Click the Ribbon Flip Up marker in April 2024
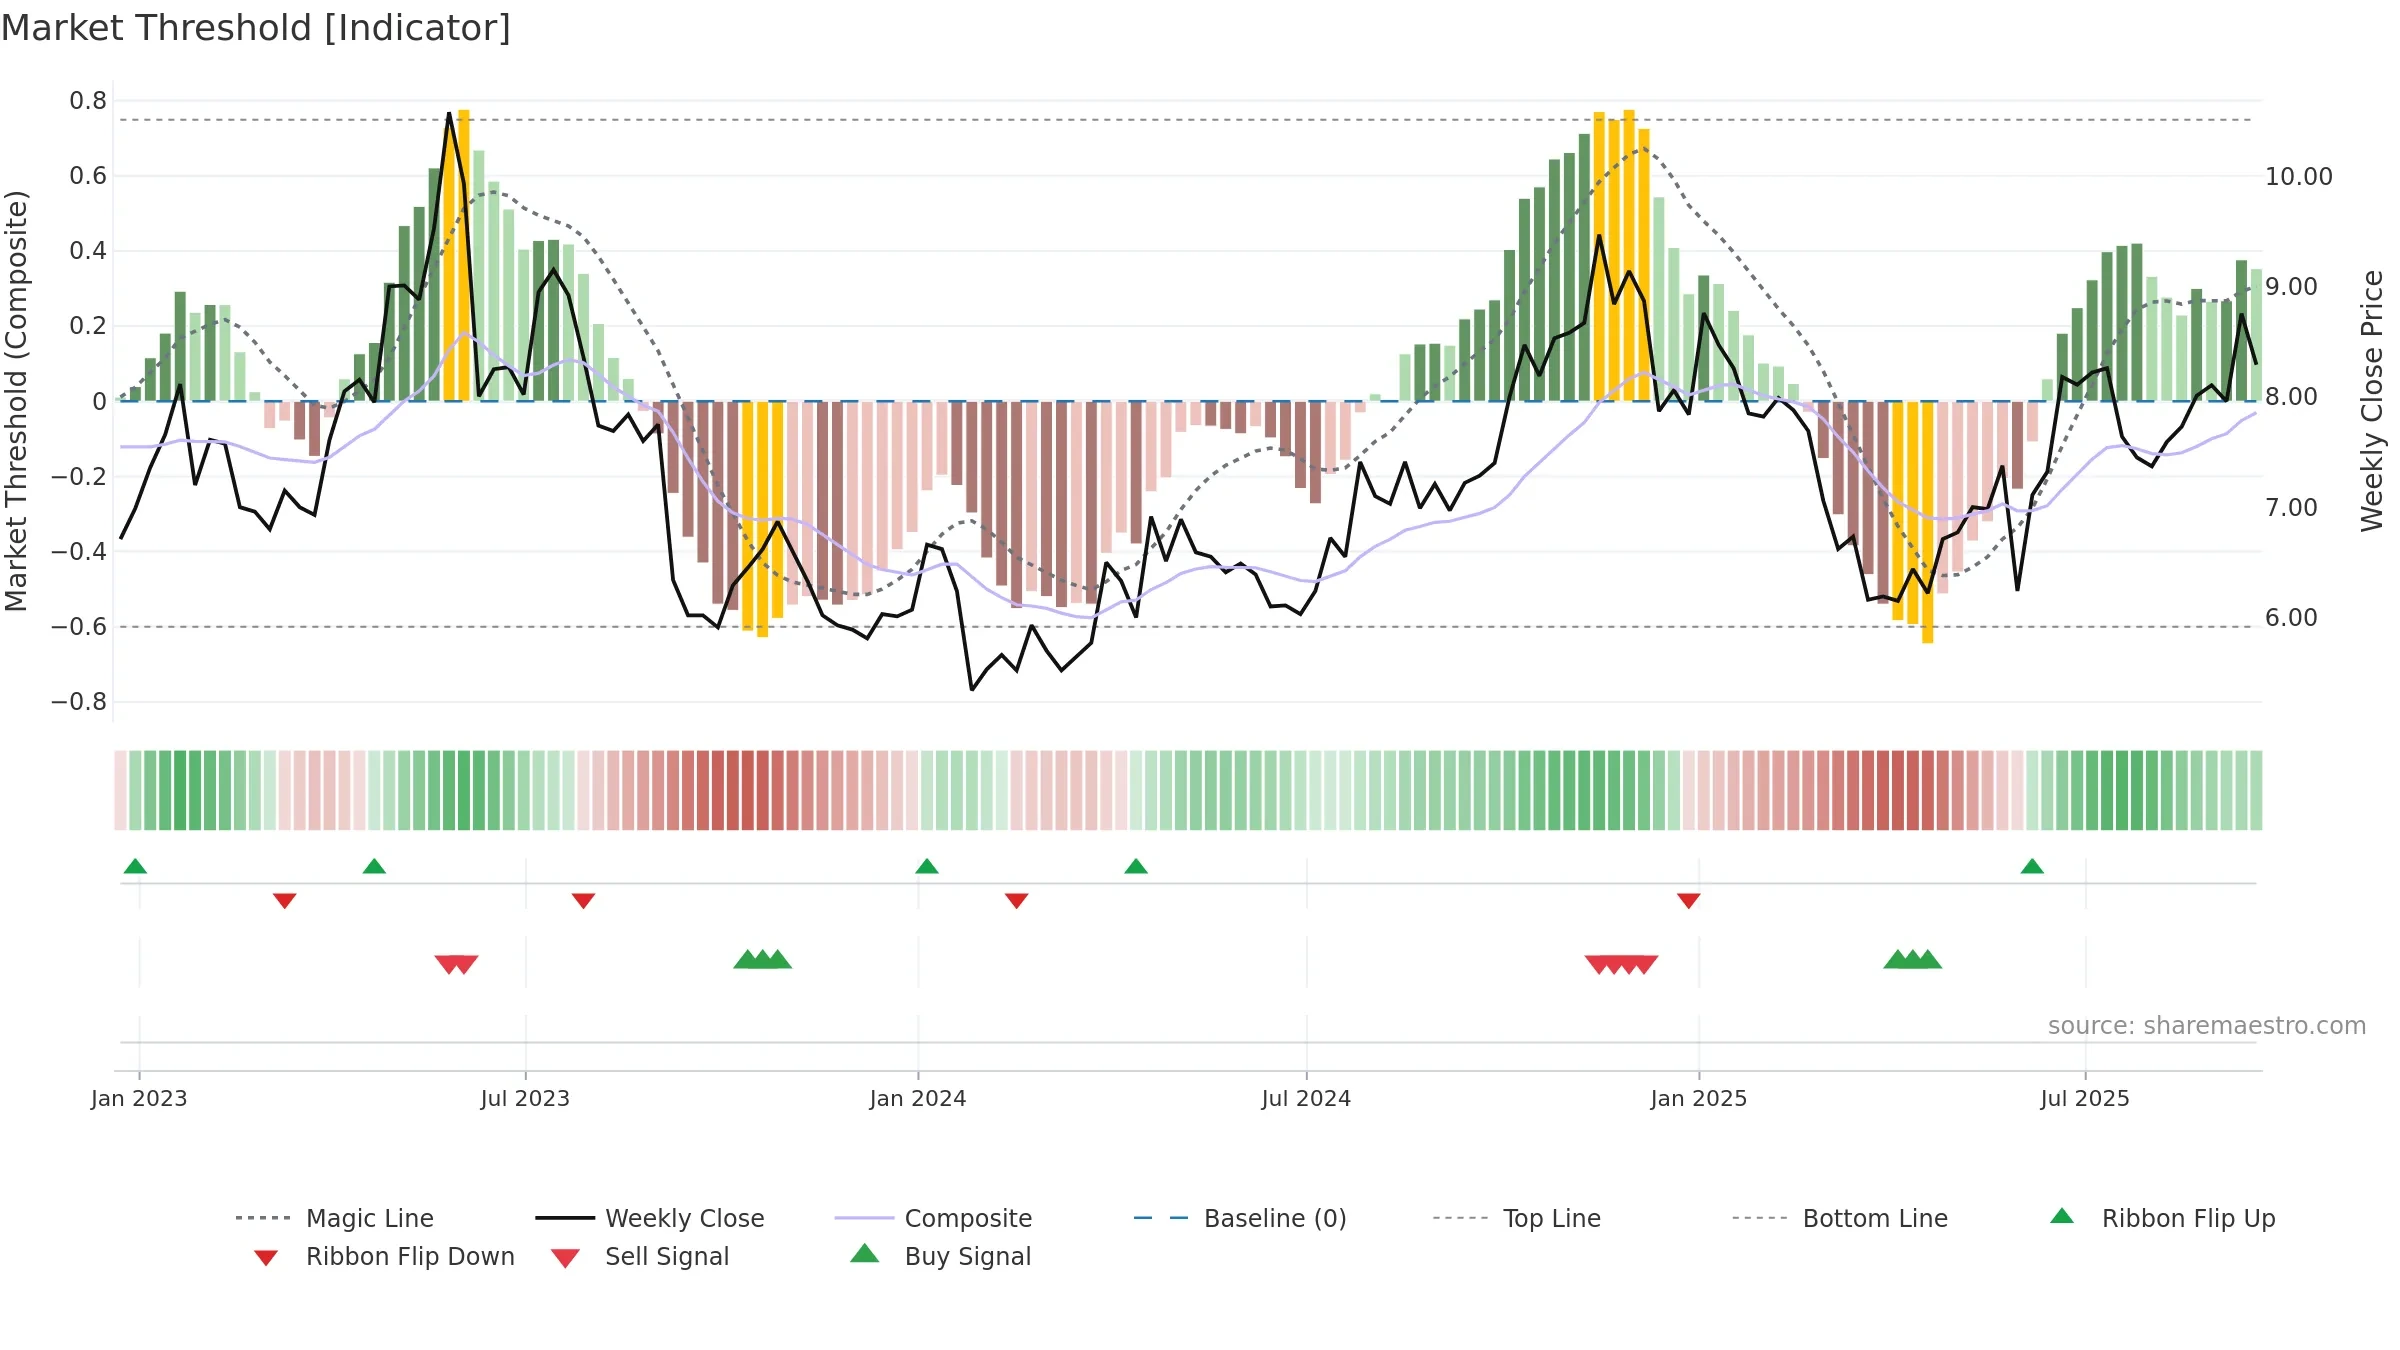The height and width of the screenshot is (1350, 2400). [x=1136, y=866]
